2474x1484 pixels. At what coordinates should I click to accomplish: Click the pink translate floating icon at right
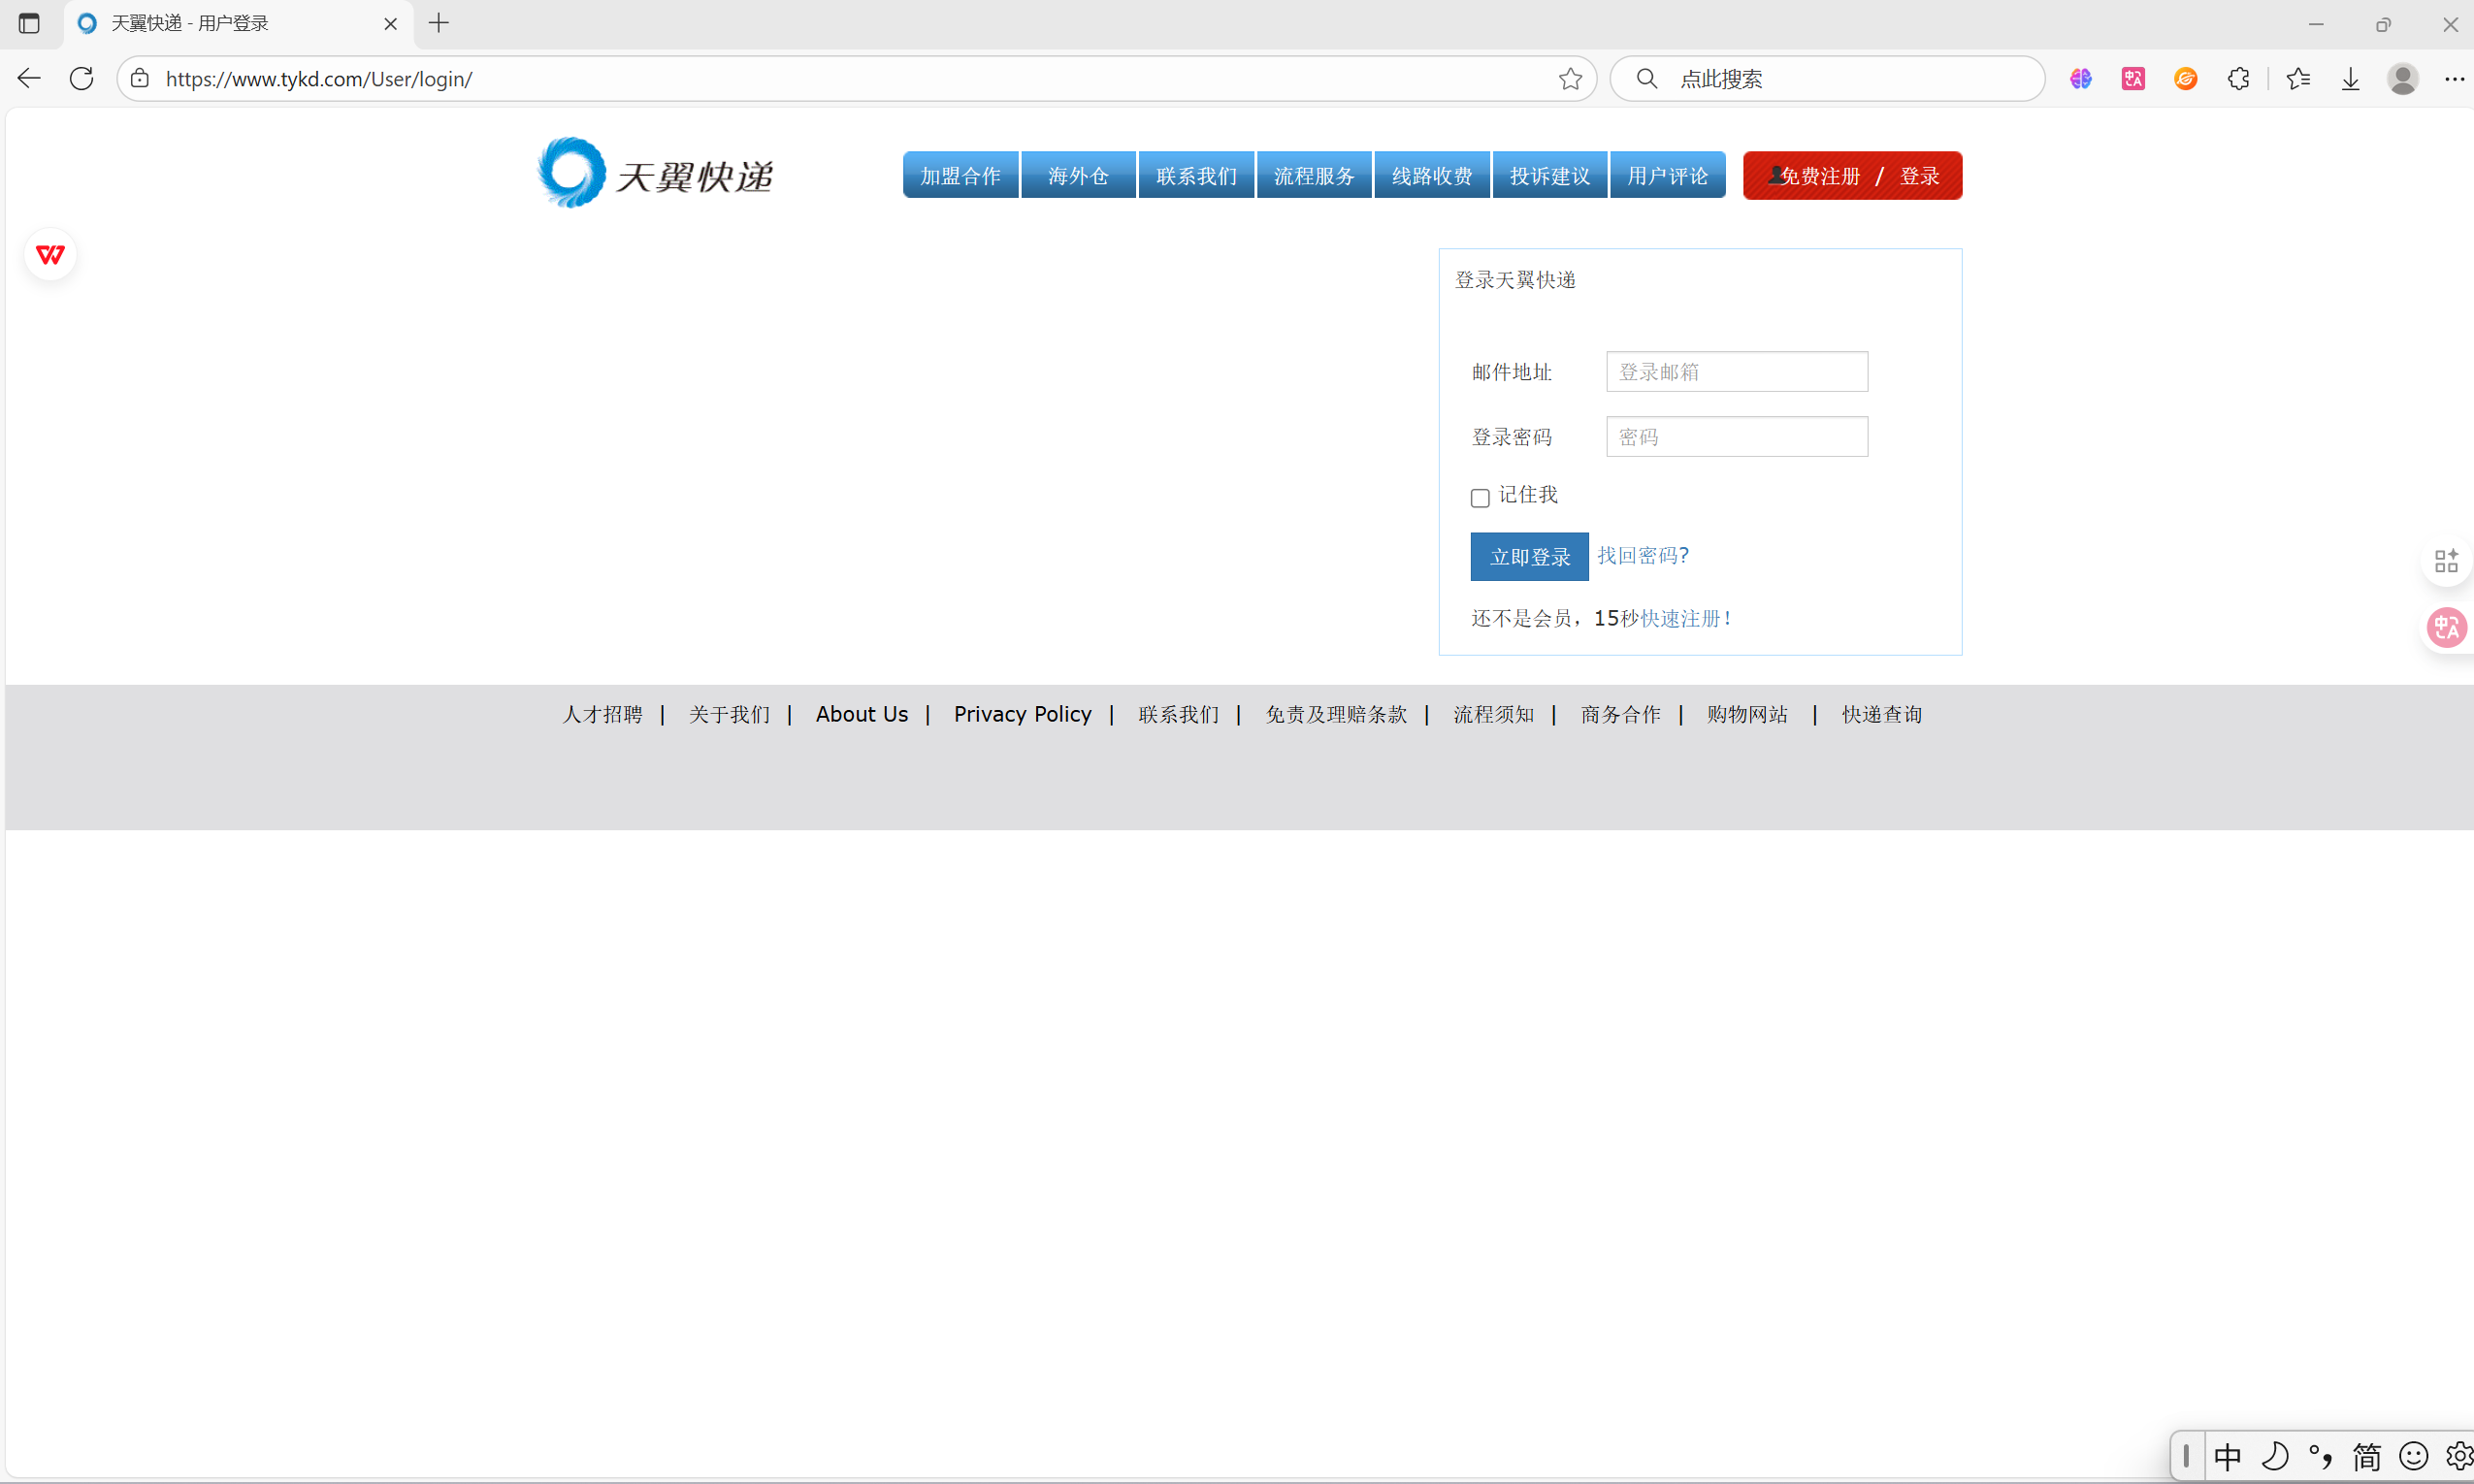coord(2446,628)
